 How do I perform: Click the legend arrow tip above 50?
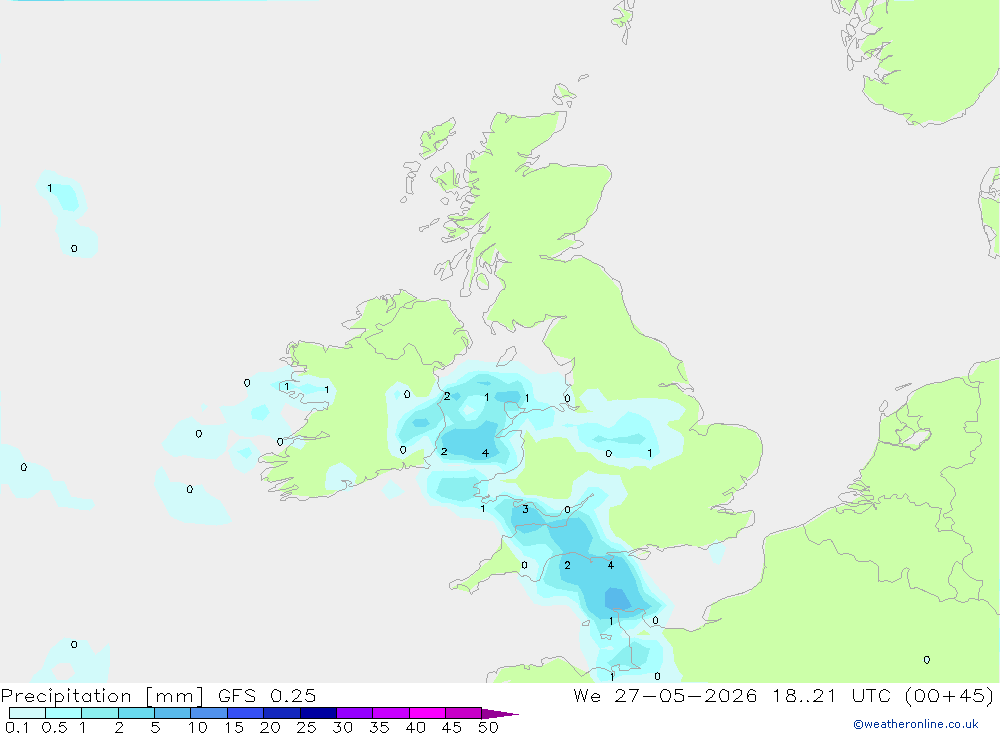click(500, 714)
